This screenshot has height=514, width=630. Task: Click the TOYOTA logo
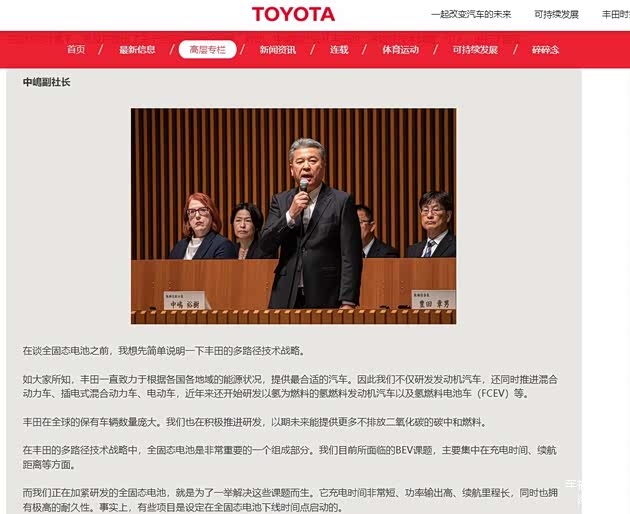[293, 14]
